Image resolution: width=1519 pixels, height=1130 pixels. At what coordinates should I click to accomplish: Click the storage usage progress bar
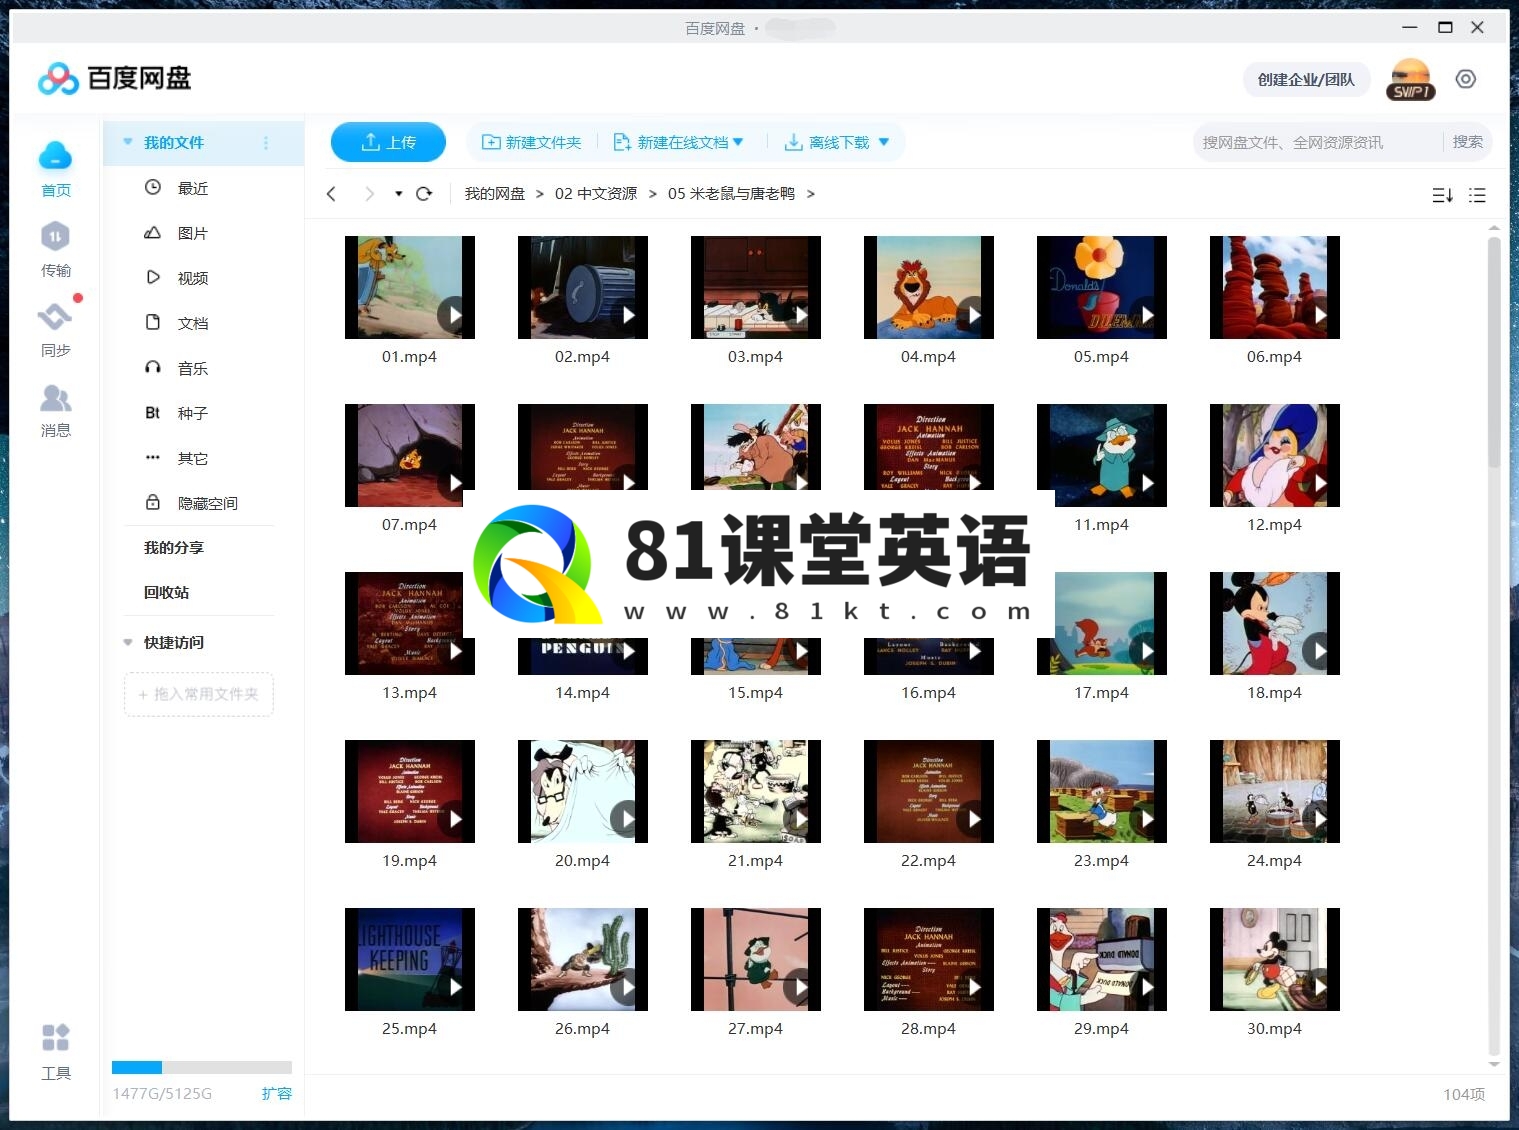tap(202, 1067)
